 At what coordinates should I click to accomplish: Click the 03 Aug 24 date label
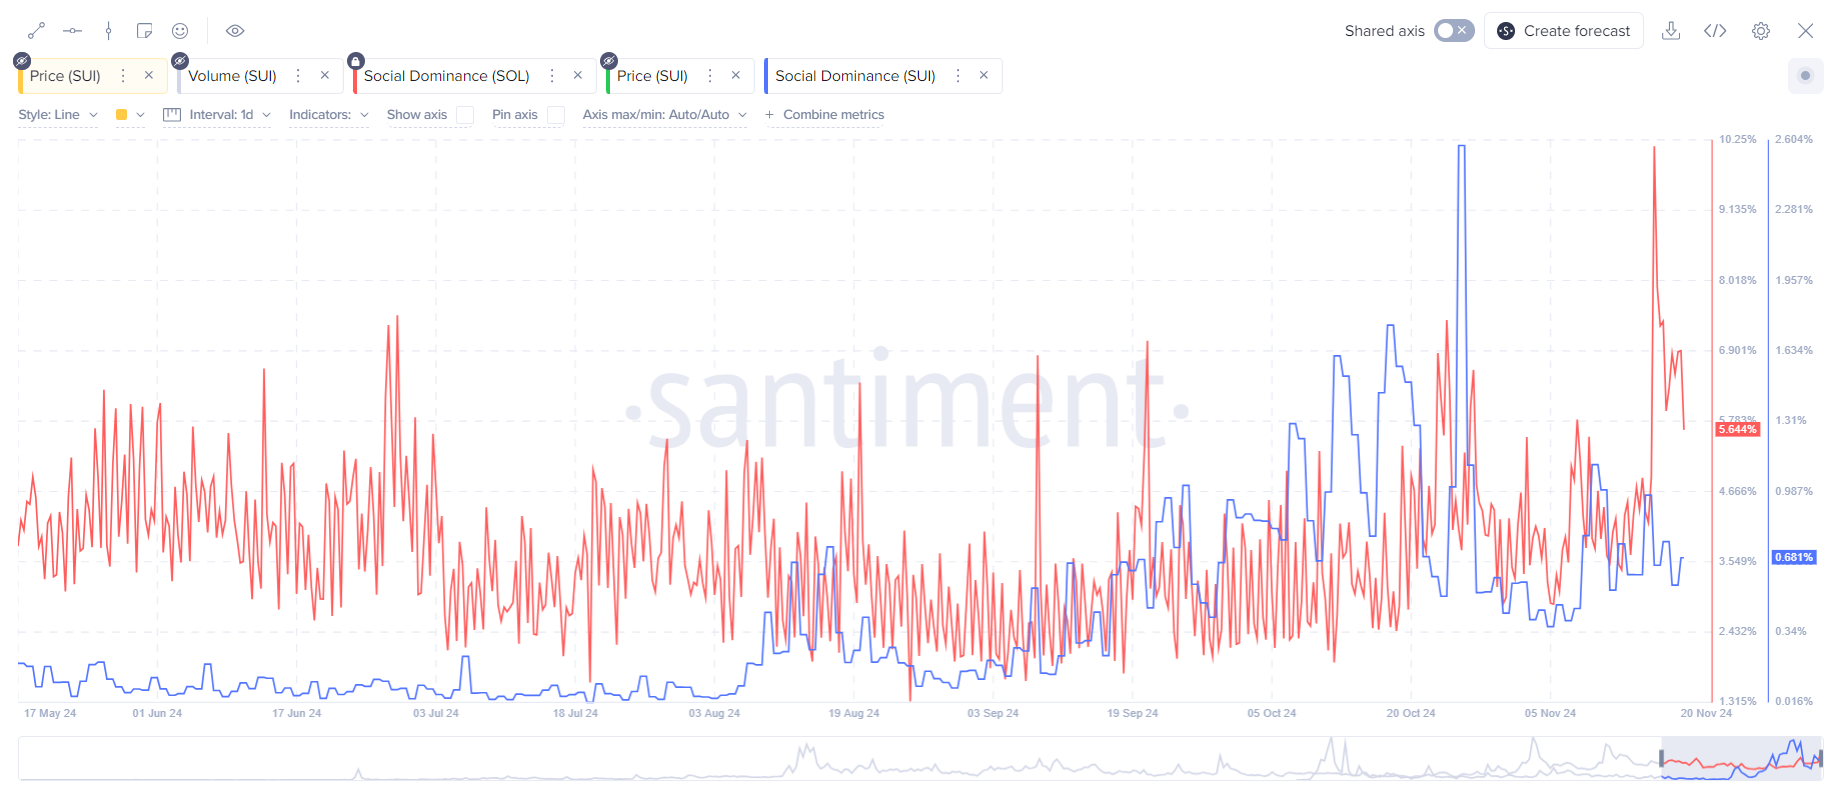(x=714, y=713)
